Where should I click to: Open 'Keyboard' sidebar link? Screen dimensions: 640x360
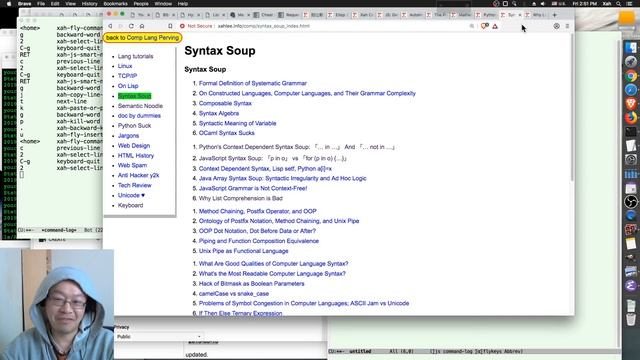coord(131,205)
